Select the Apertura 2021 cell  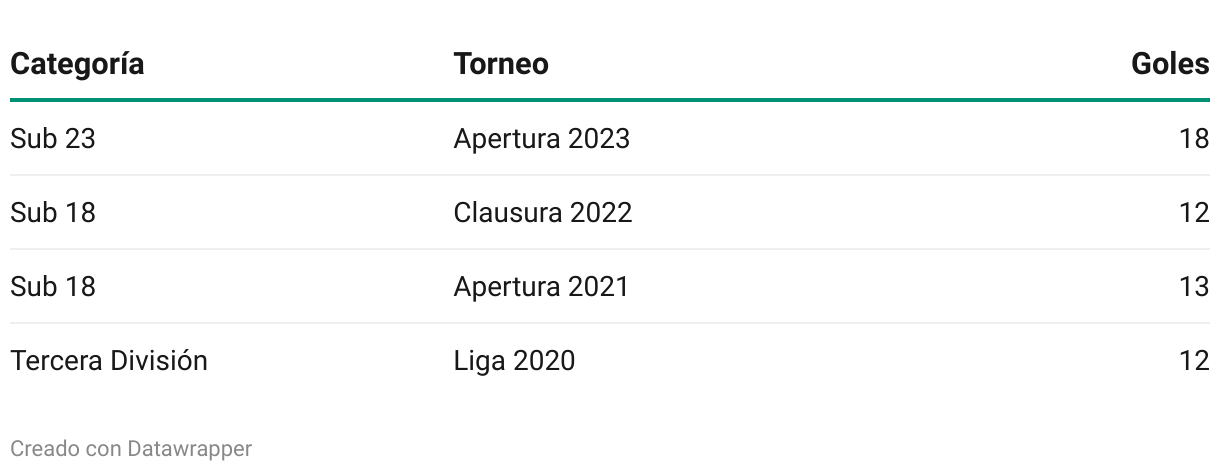[541, 286]
